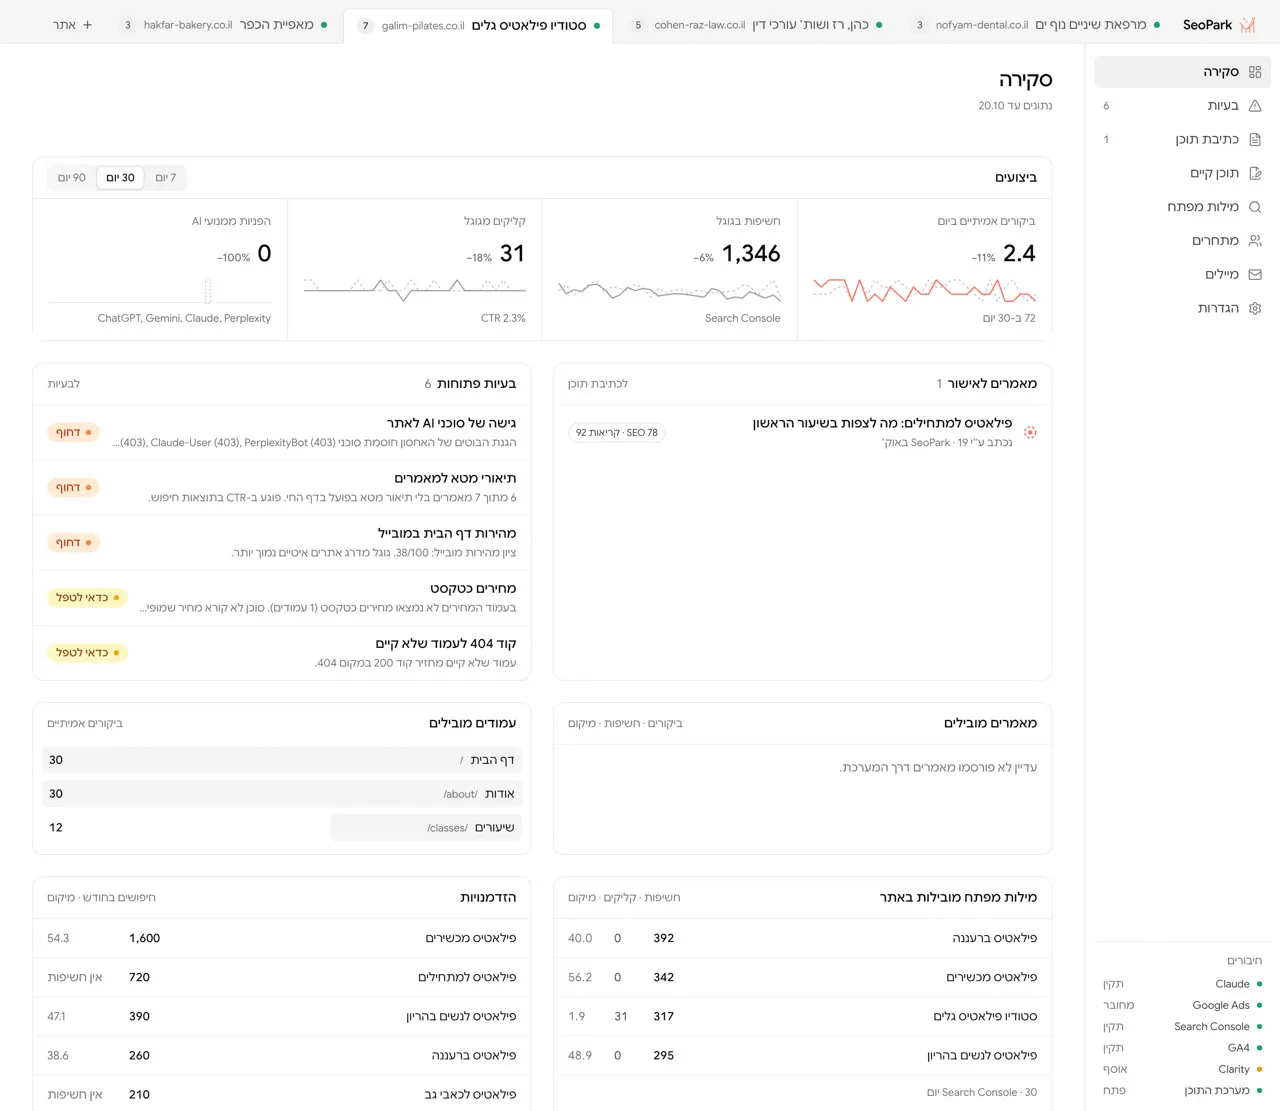
Task: Click the SeoPark logo icon
Action: (1247, 25)
